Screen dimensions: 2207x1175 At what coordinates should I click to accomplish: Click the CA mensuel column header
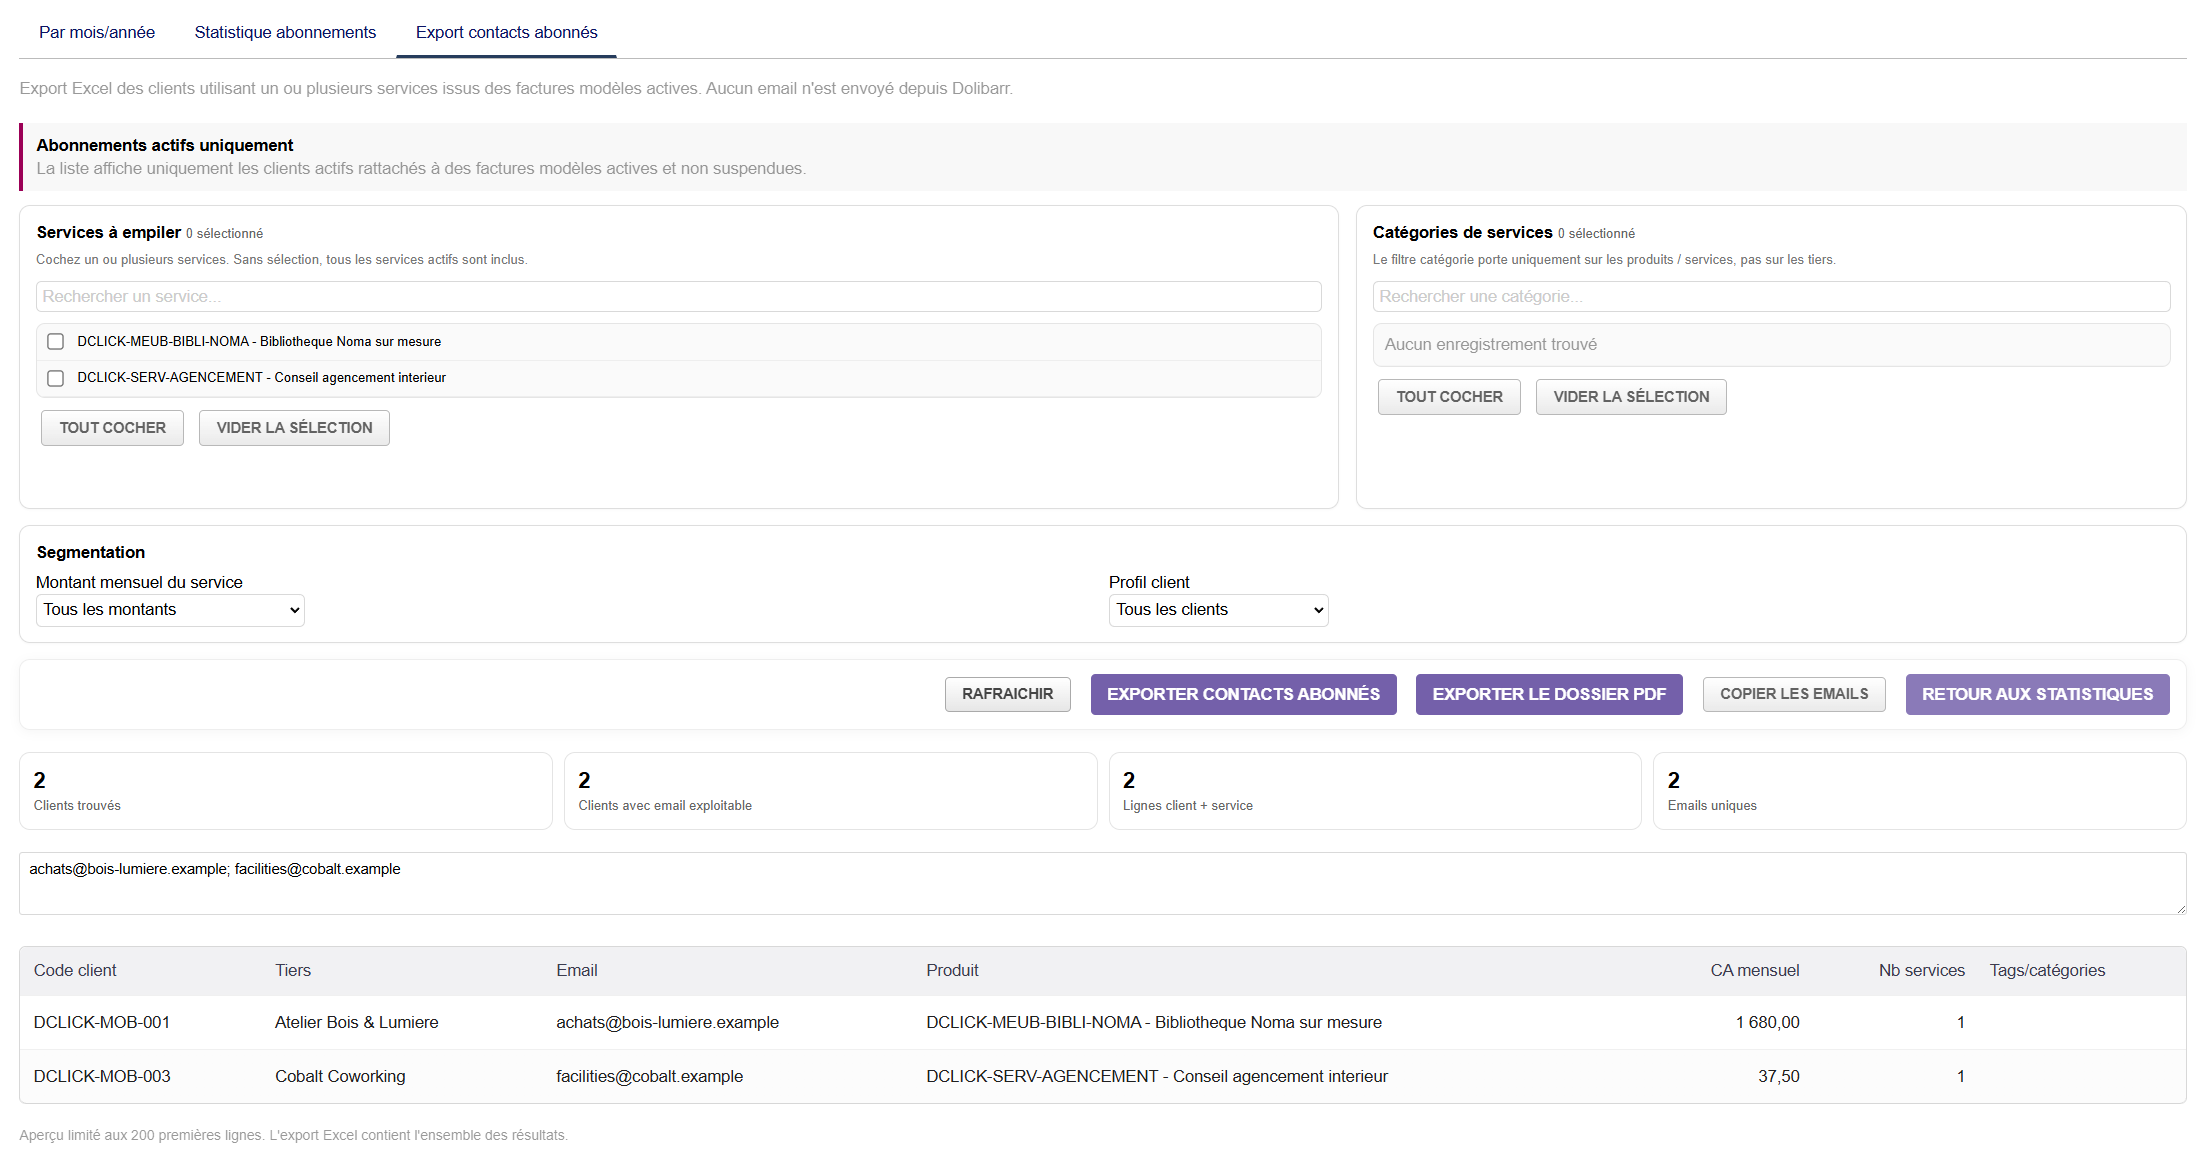(1754, 970)
